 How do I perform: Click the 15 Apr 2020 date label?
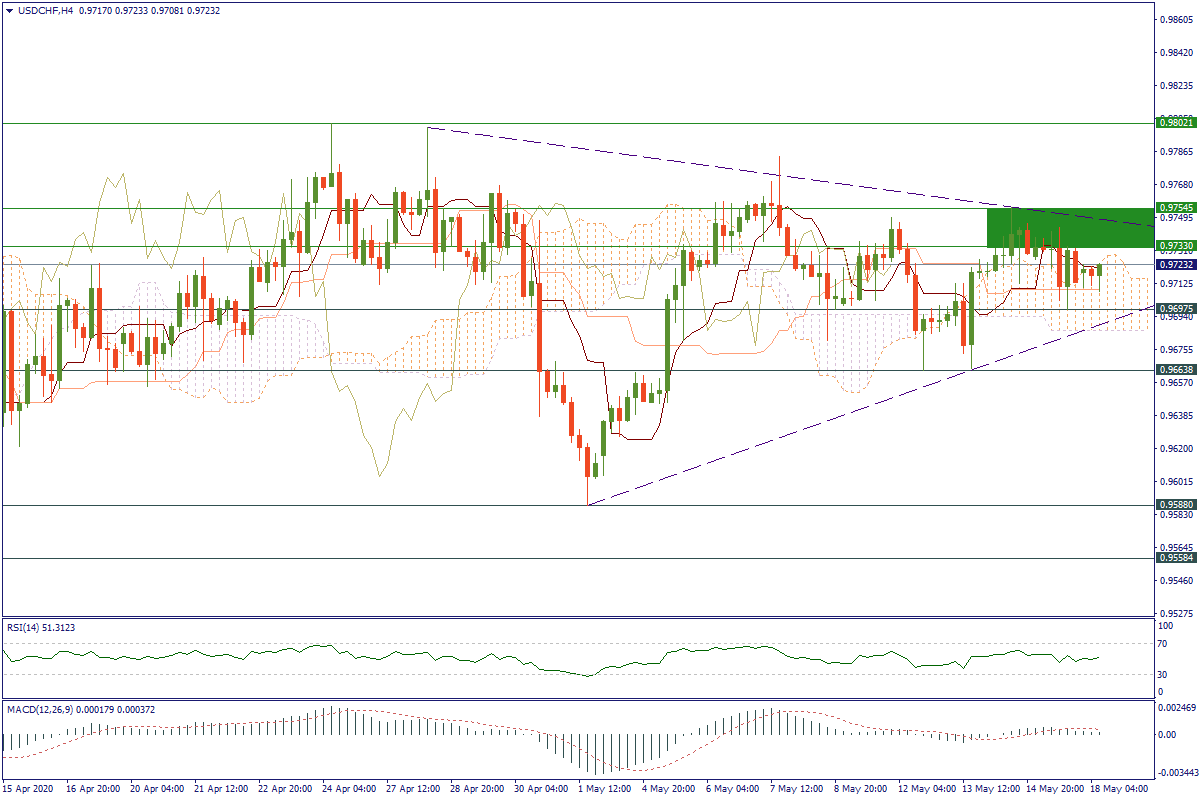point(30,789)
